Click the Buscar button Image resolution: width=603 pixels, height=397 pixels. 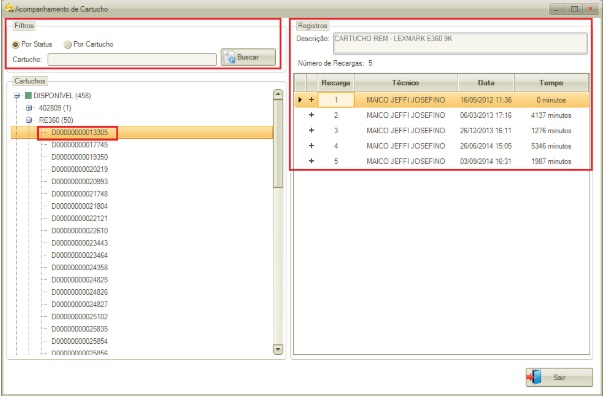(248, 57)
